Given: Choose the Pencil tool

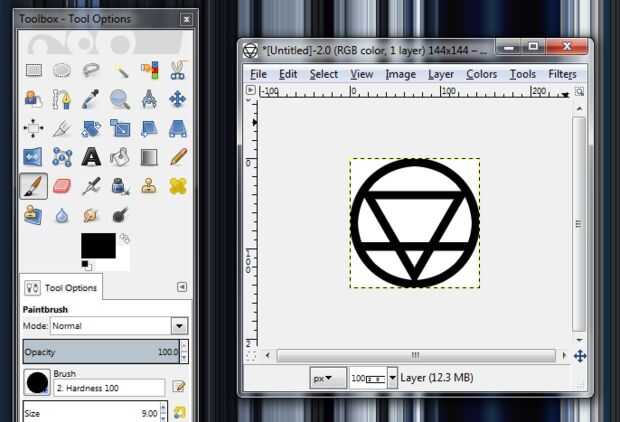Looking at the screenshot, I should tap(178, 157).
